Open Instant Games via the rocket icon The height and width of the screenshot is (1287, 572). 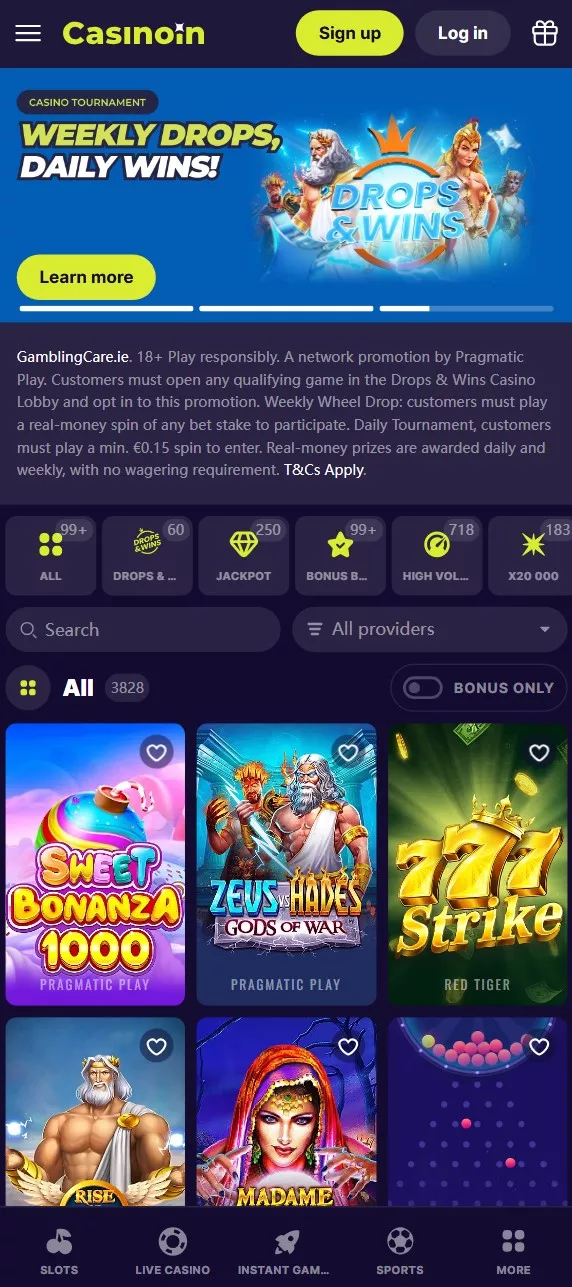(x=286, y=1251)
